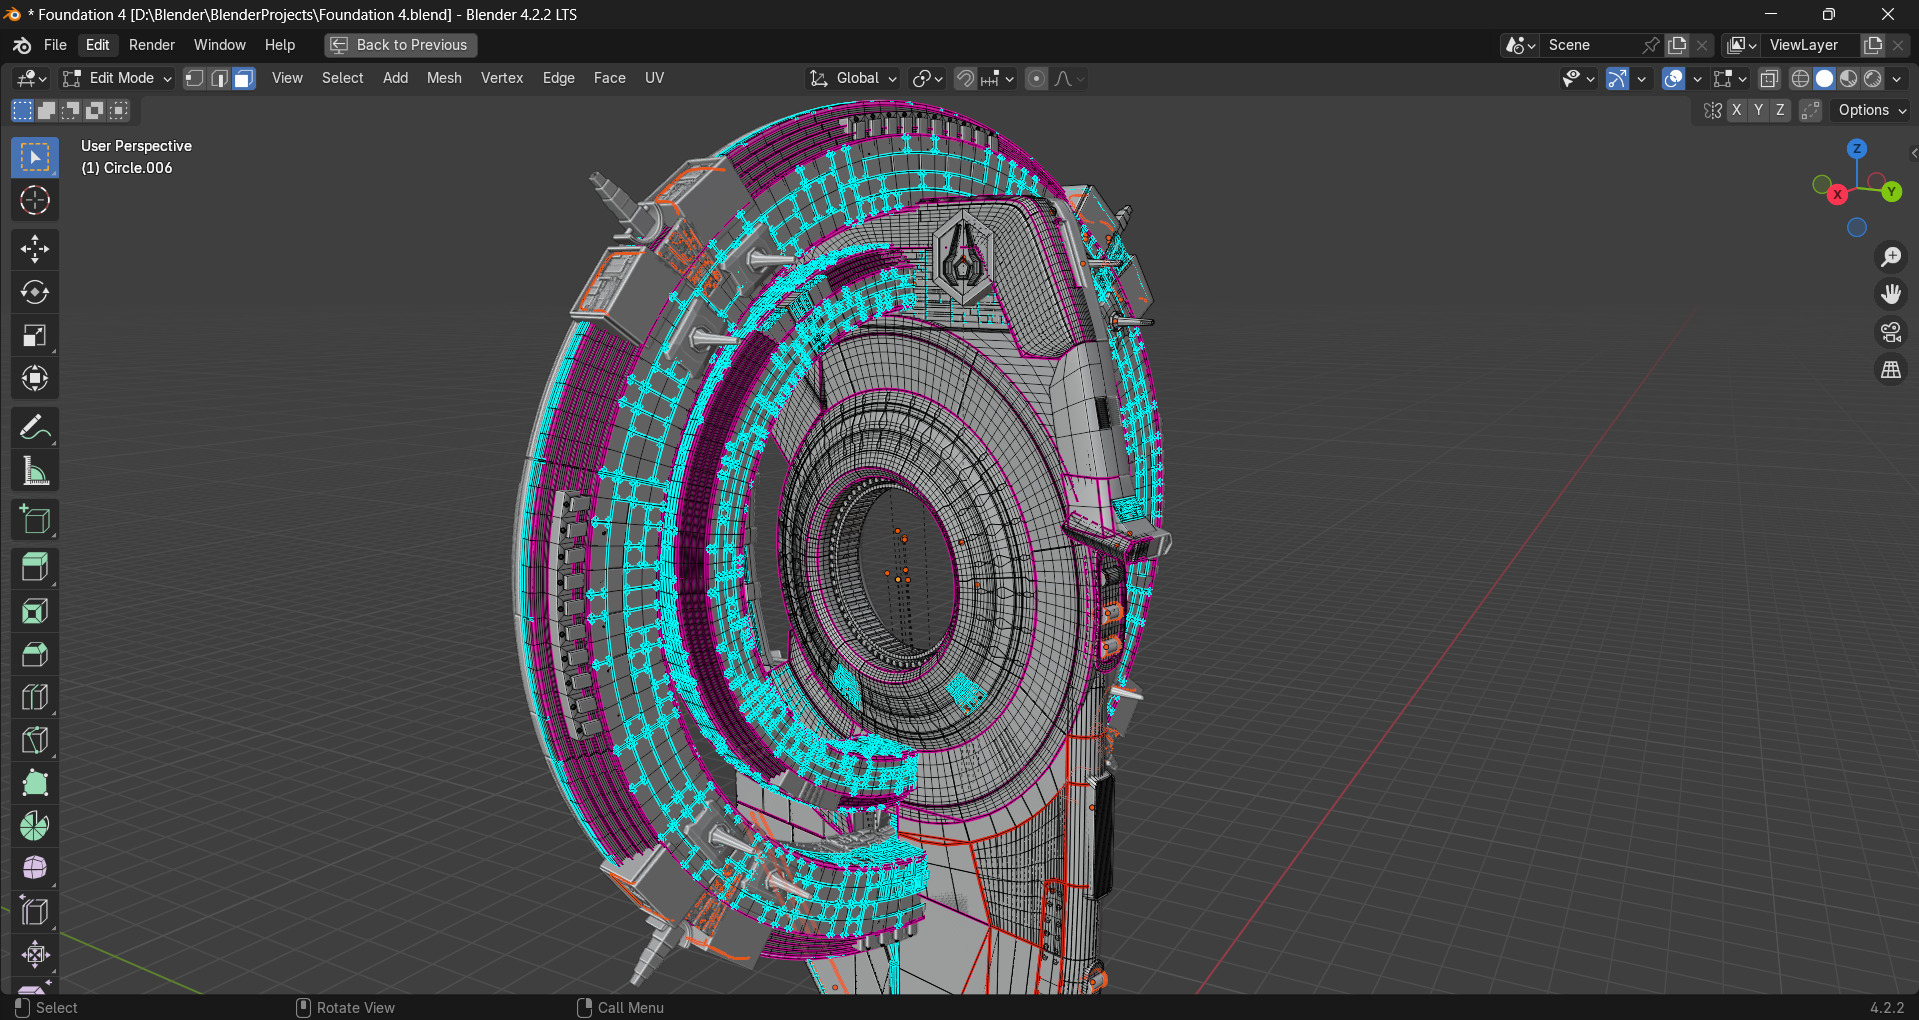Select the Move tool
Viewport: 1919px width, 1020px height.
[x=35, y=249]
